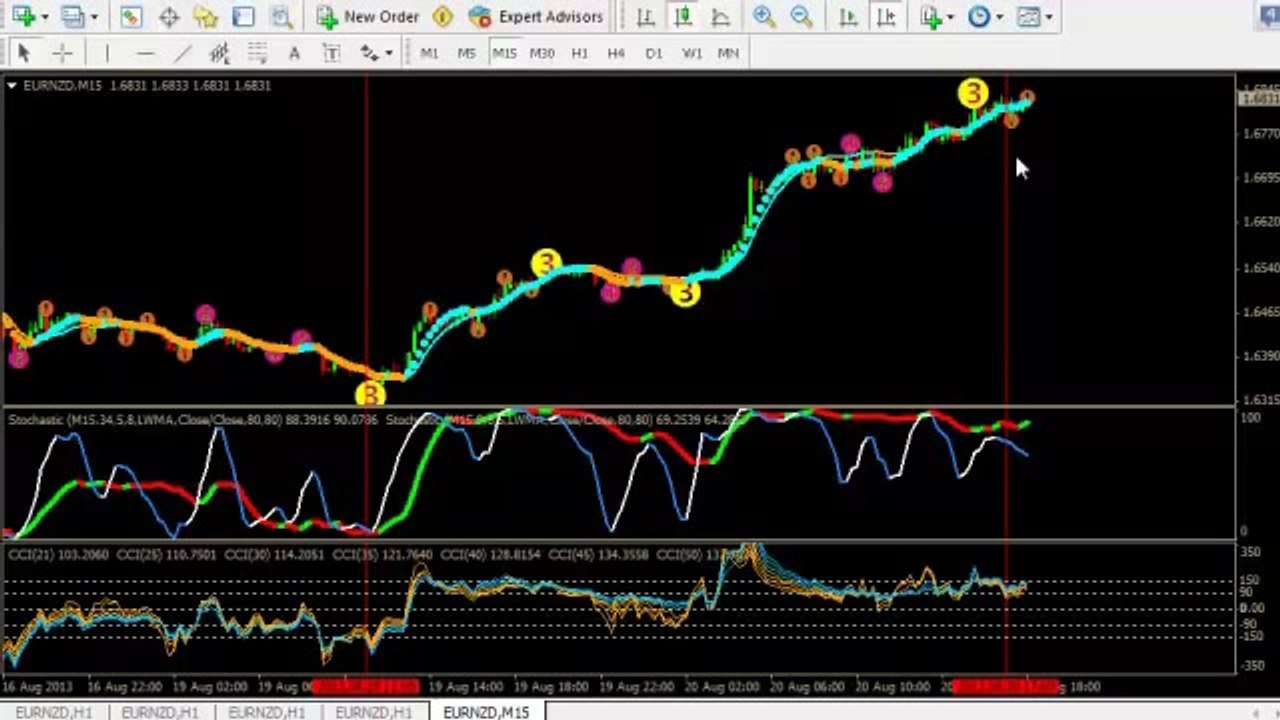This screenshot has height=720, width=1280.
Task: Select the crosshair tool
Action: [x=62, y=53]
